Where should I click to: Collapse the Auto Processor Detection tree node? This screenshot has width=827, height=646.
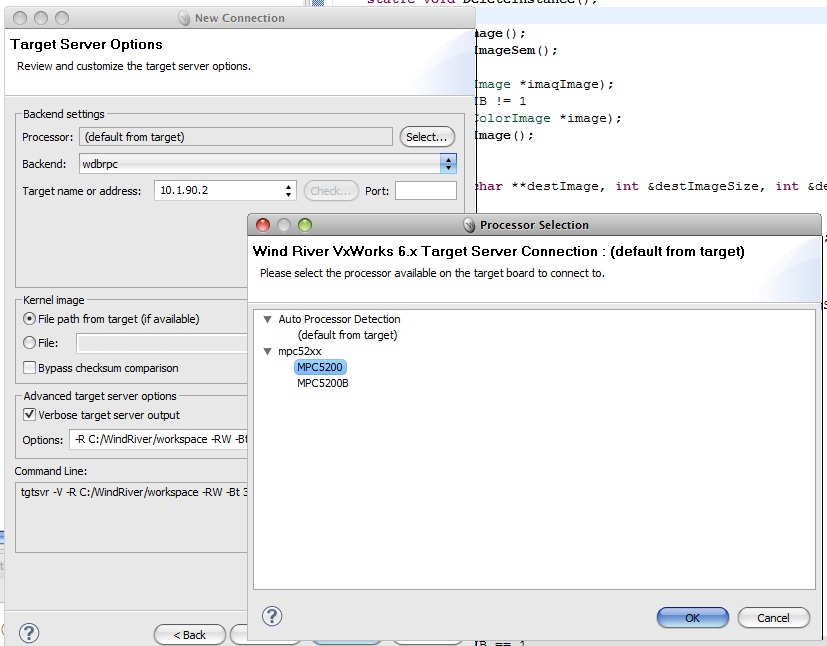267,319
